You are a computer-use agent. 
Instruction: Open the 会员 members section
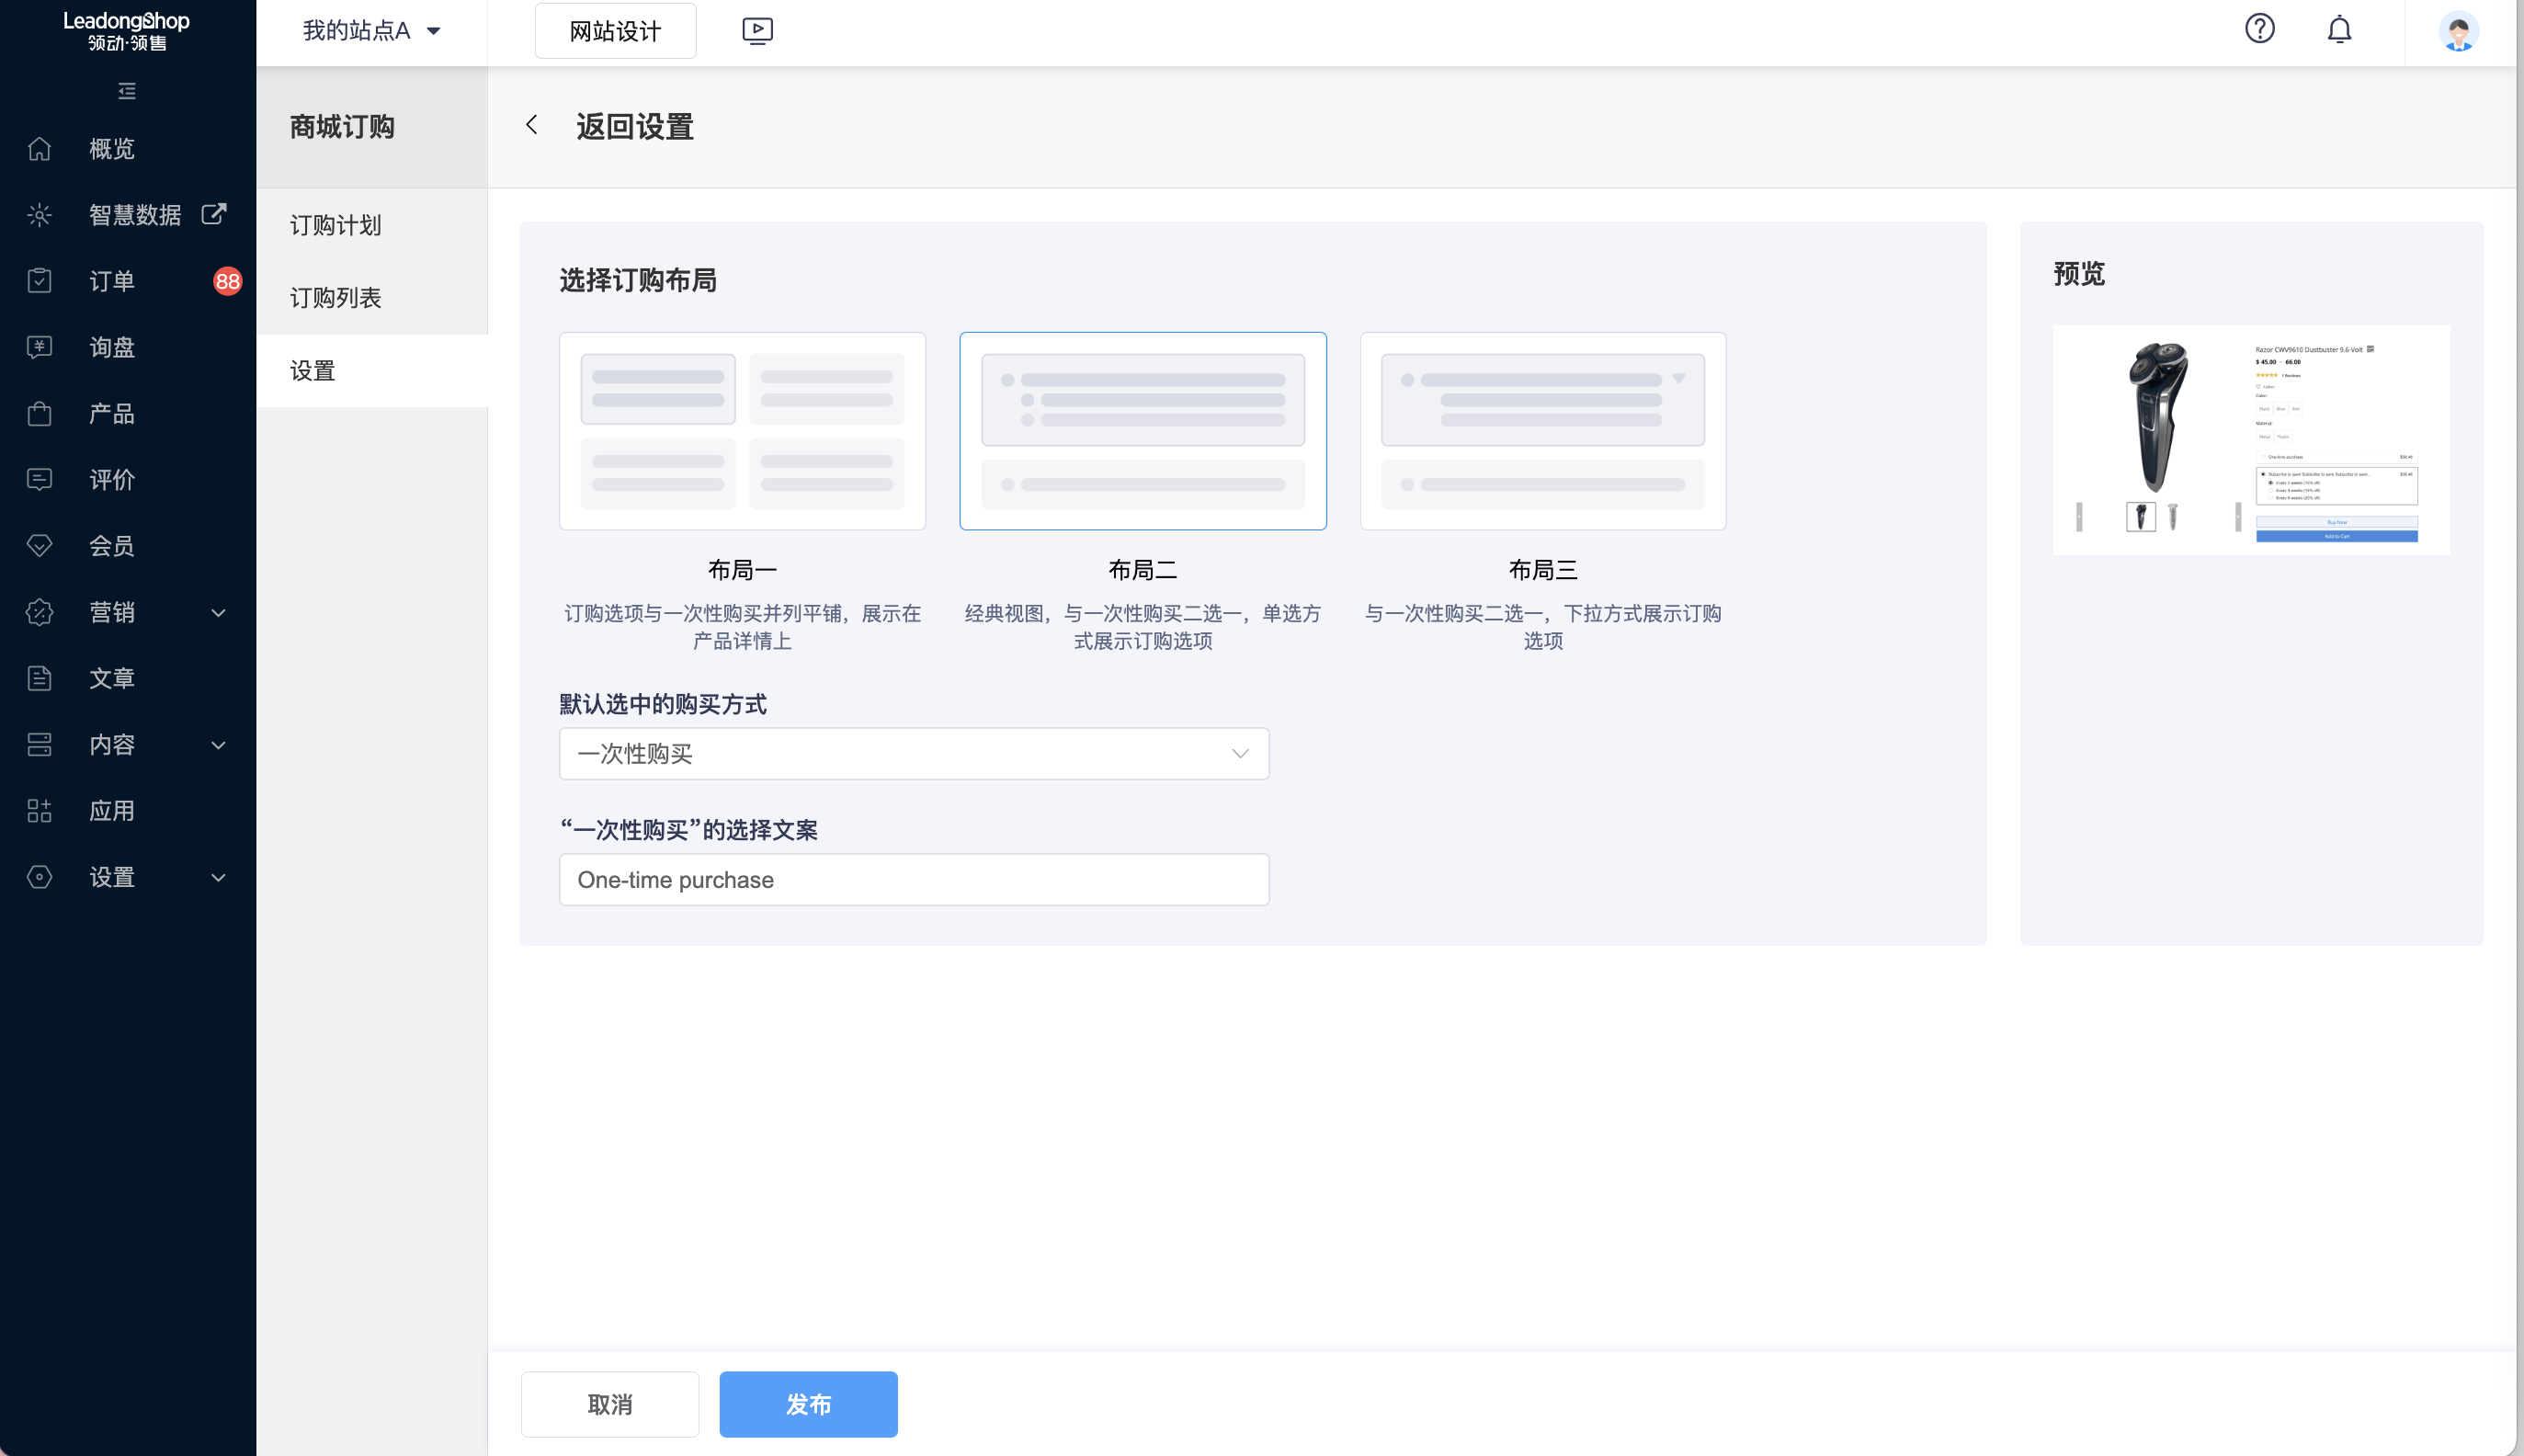110,546
